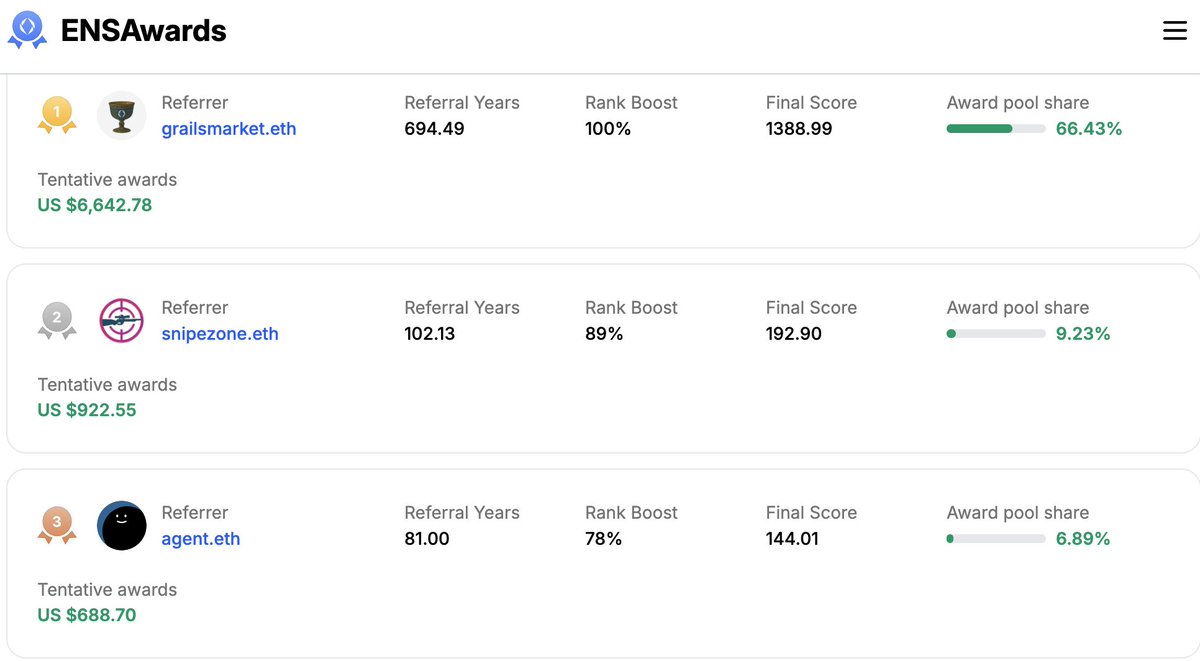This screenshot has width=1200, height=661.
Task: Click the 66.43% award pool progress bar
Action: click(x=996, y=129)
